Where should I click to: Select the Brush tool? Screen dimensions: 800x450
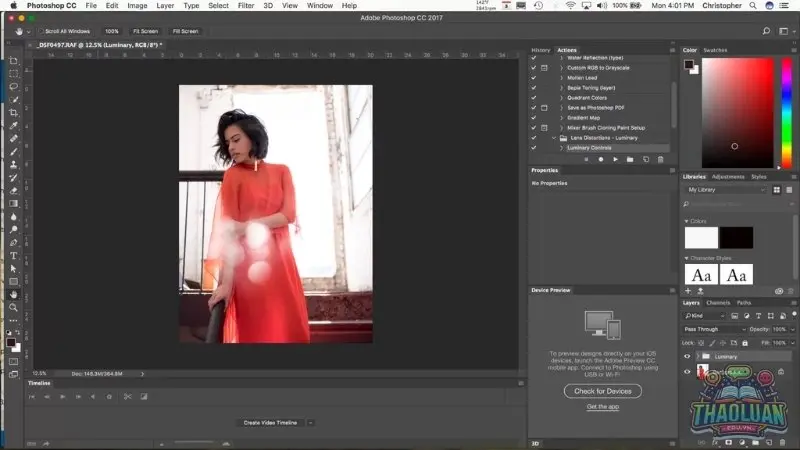click(14, 152)
